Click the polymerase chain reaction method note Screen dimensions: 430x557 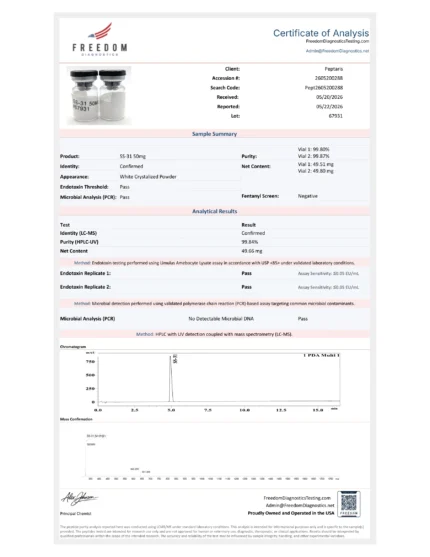(x=214, y=303)
